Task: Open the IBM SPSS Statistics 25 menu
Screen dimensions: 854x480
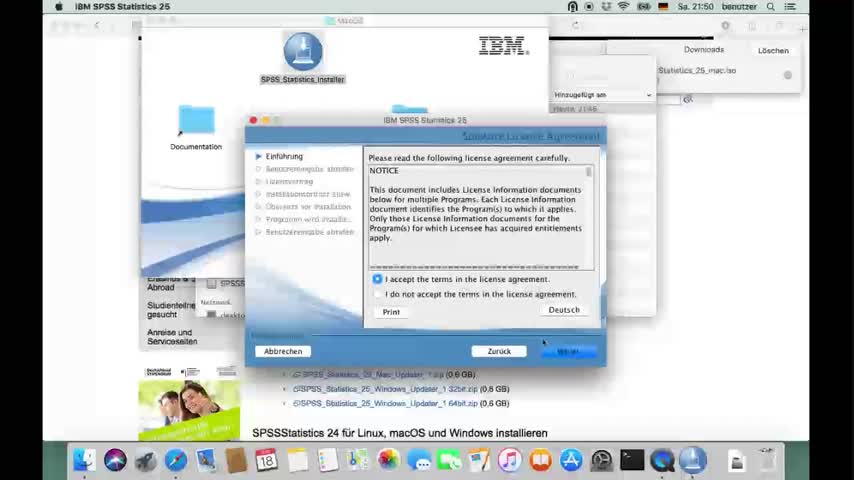Action: click(122, 7)
